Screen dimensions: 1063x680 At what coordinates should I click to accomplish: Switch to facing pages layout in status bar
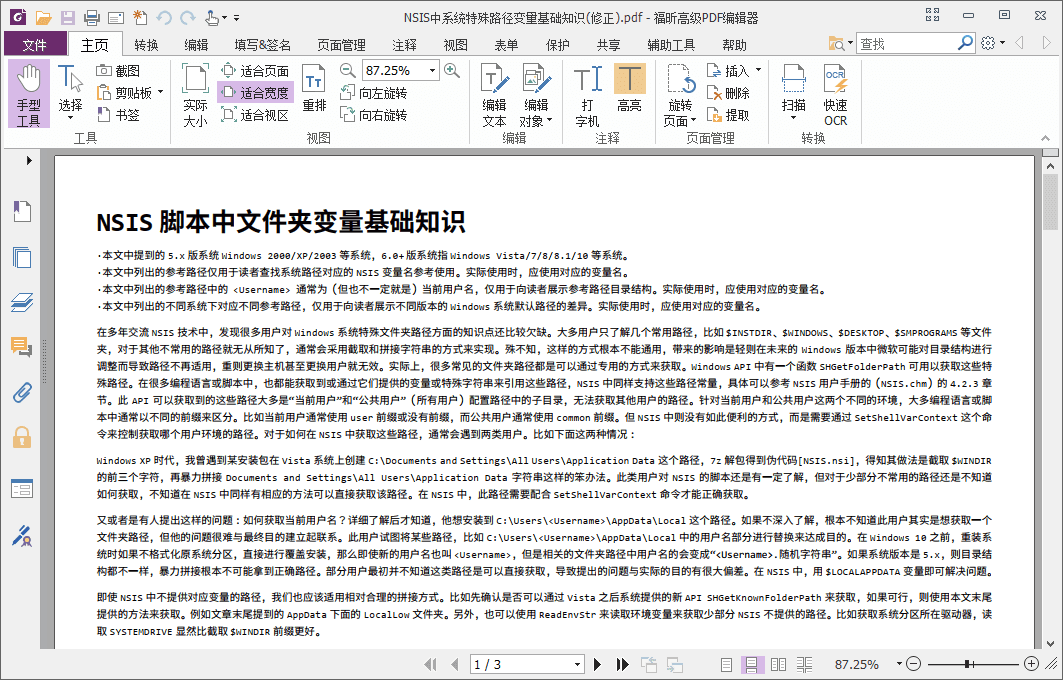click(778, 663)
